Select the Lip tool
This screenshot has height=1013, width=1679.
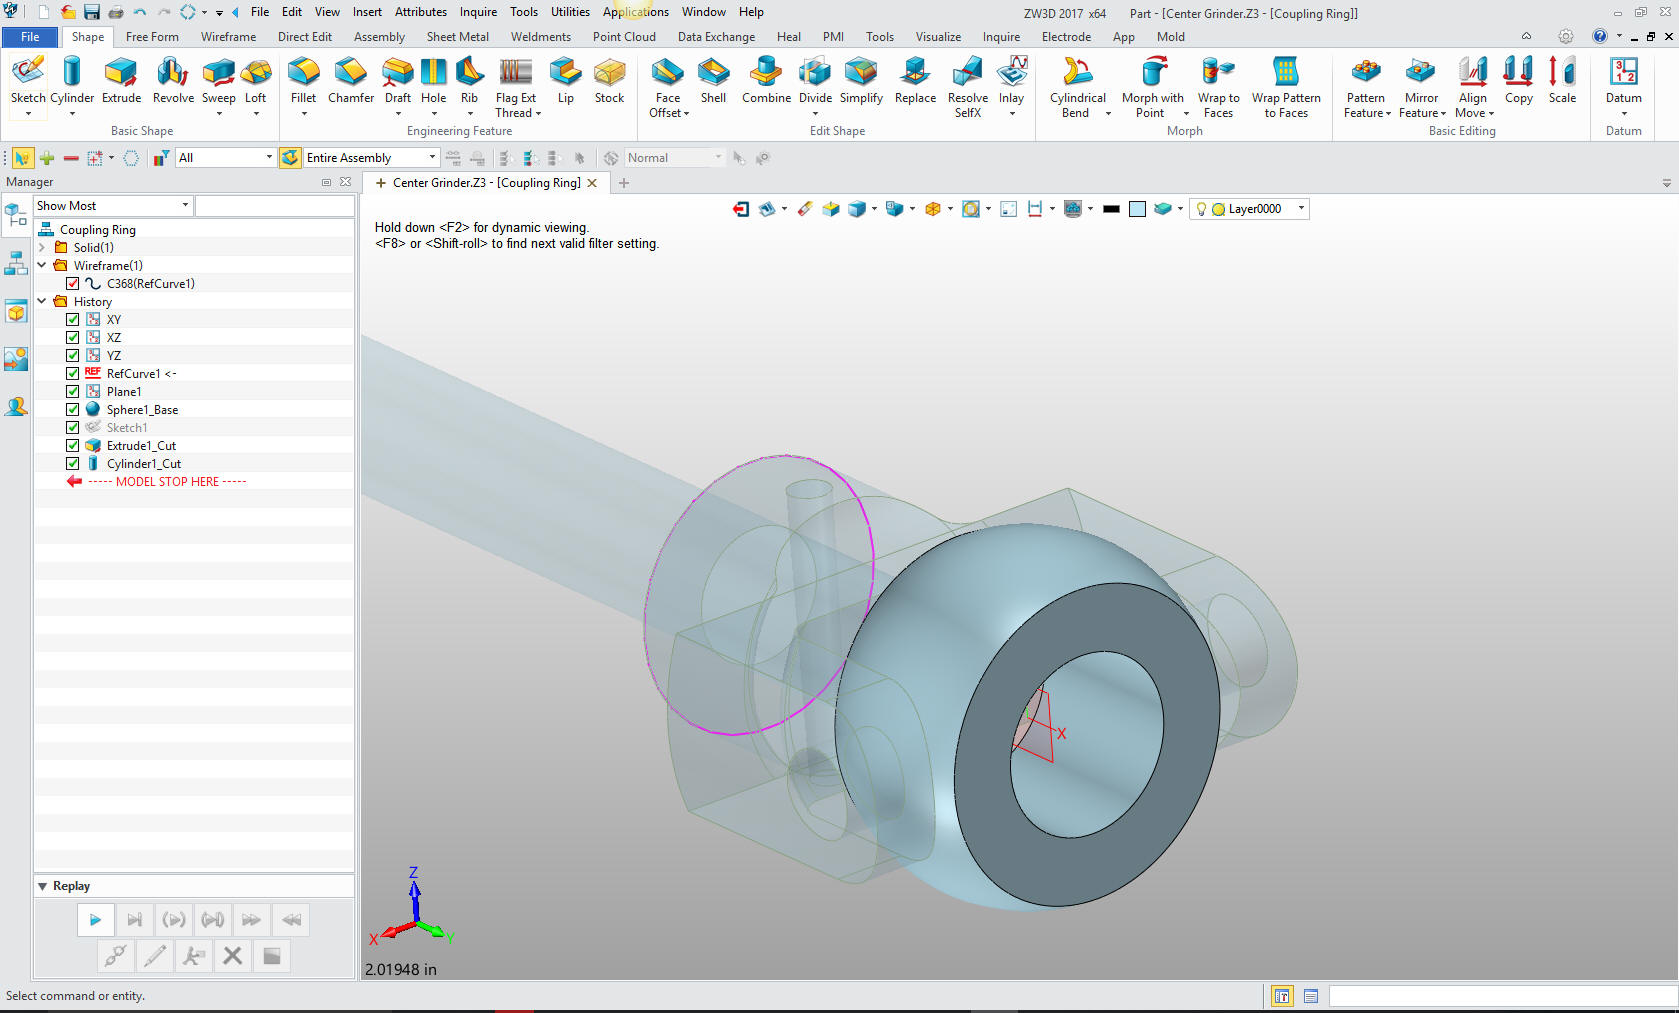[566, 80]
